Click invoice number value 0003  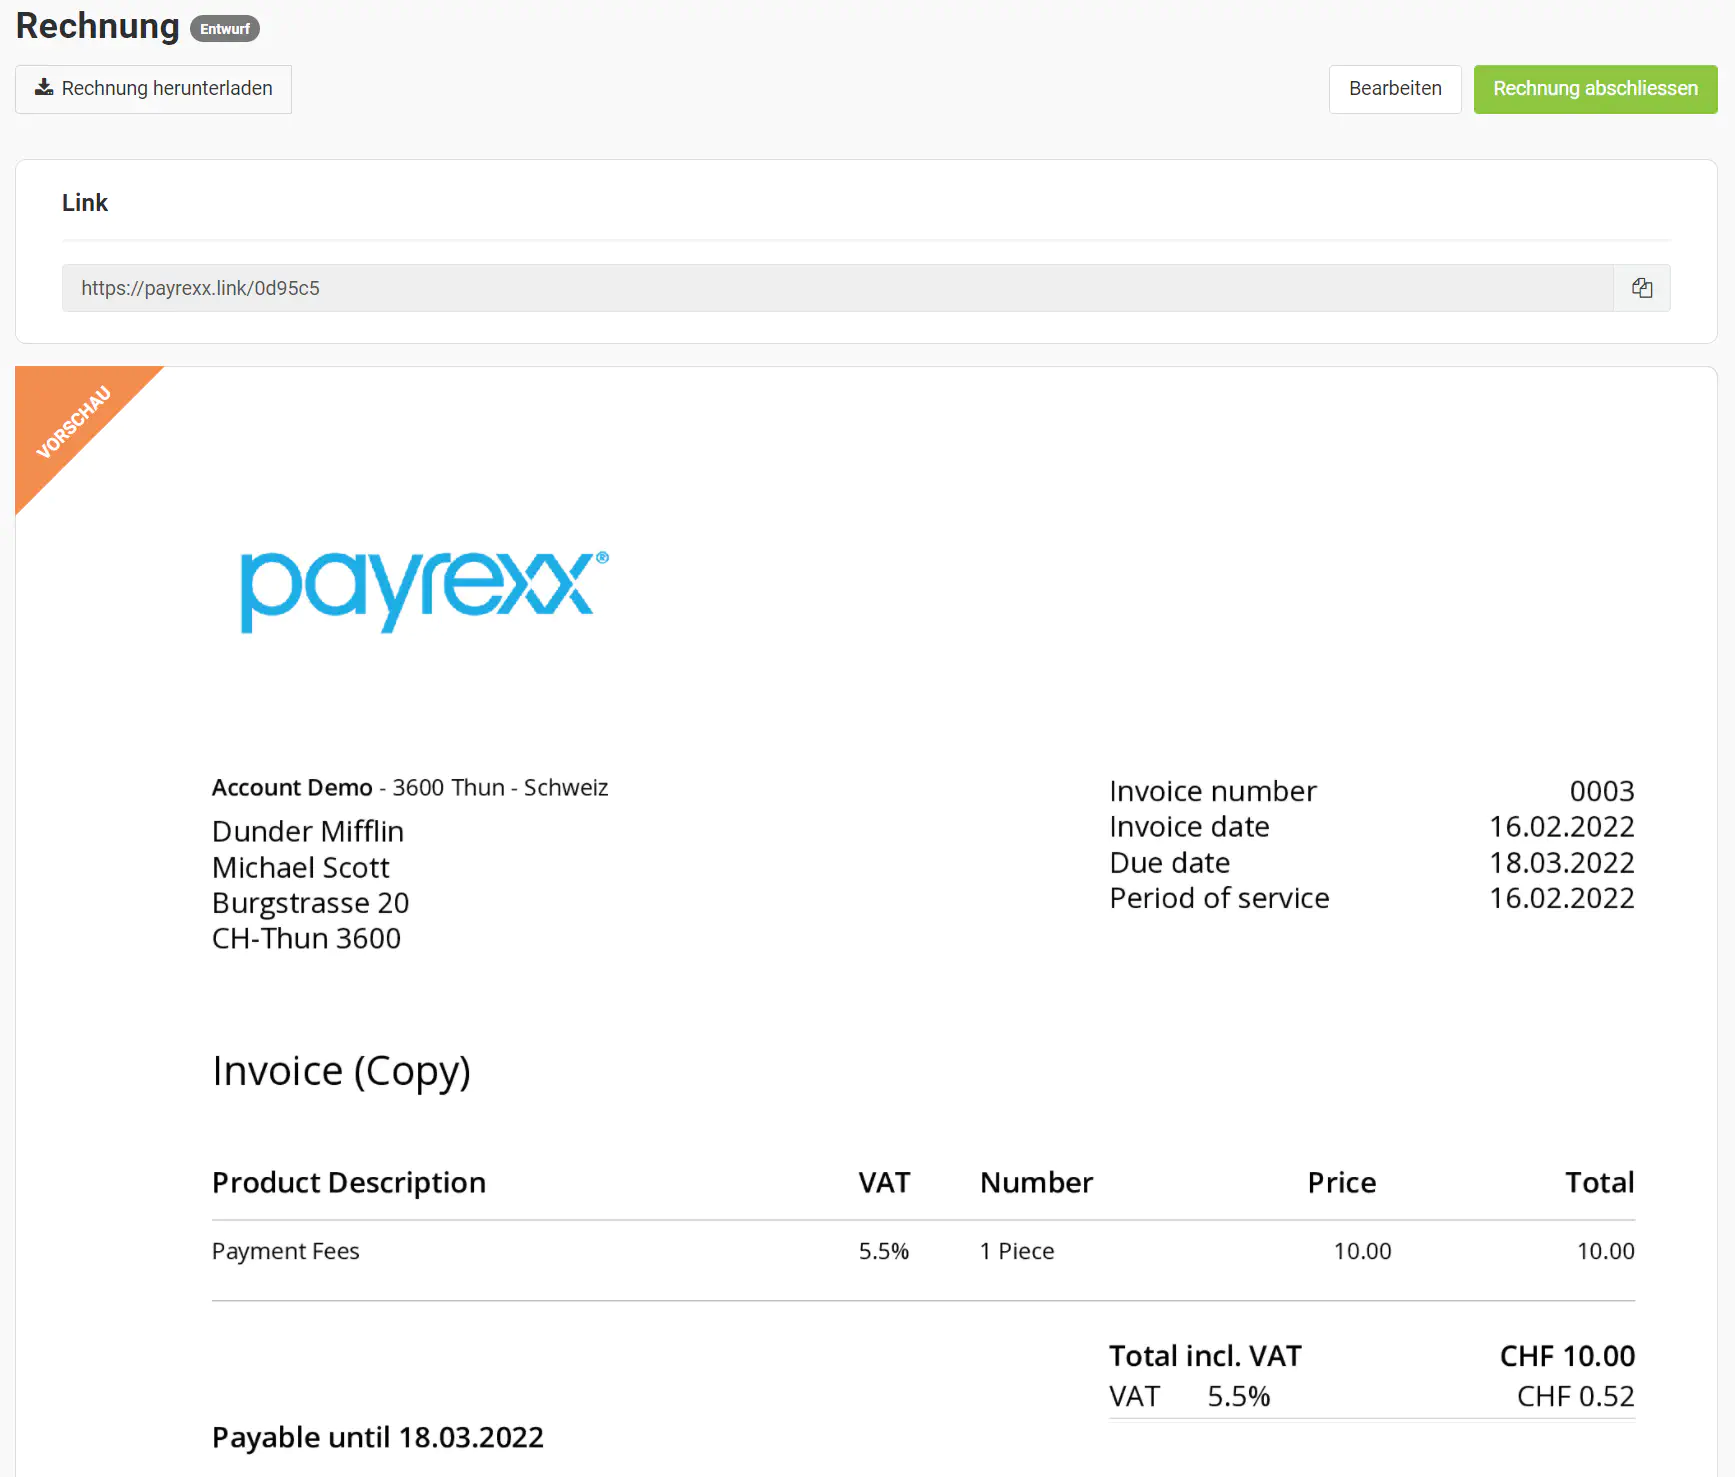(1601, 791)
